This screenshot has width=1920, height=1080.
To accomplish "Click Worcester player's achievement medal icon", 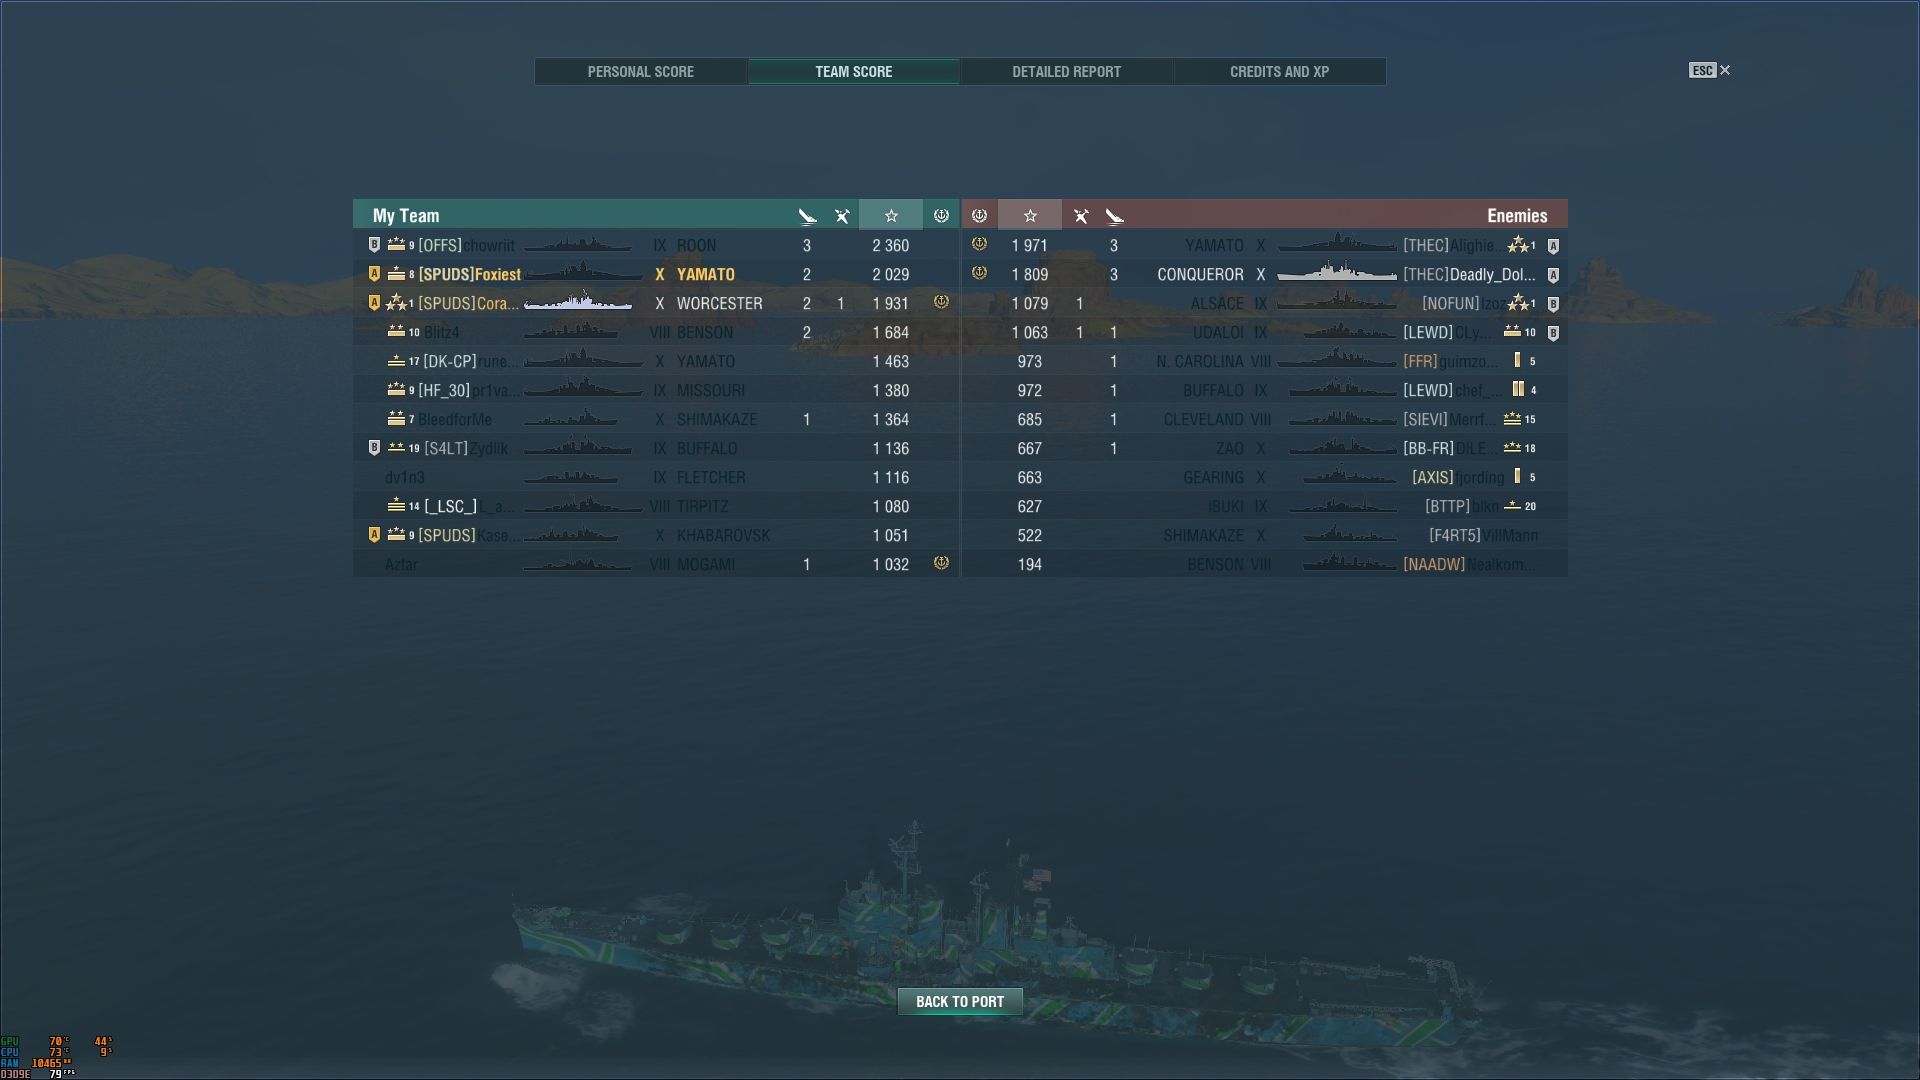I will [941, 302].
